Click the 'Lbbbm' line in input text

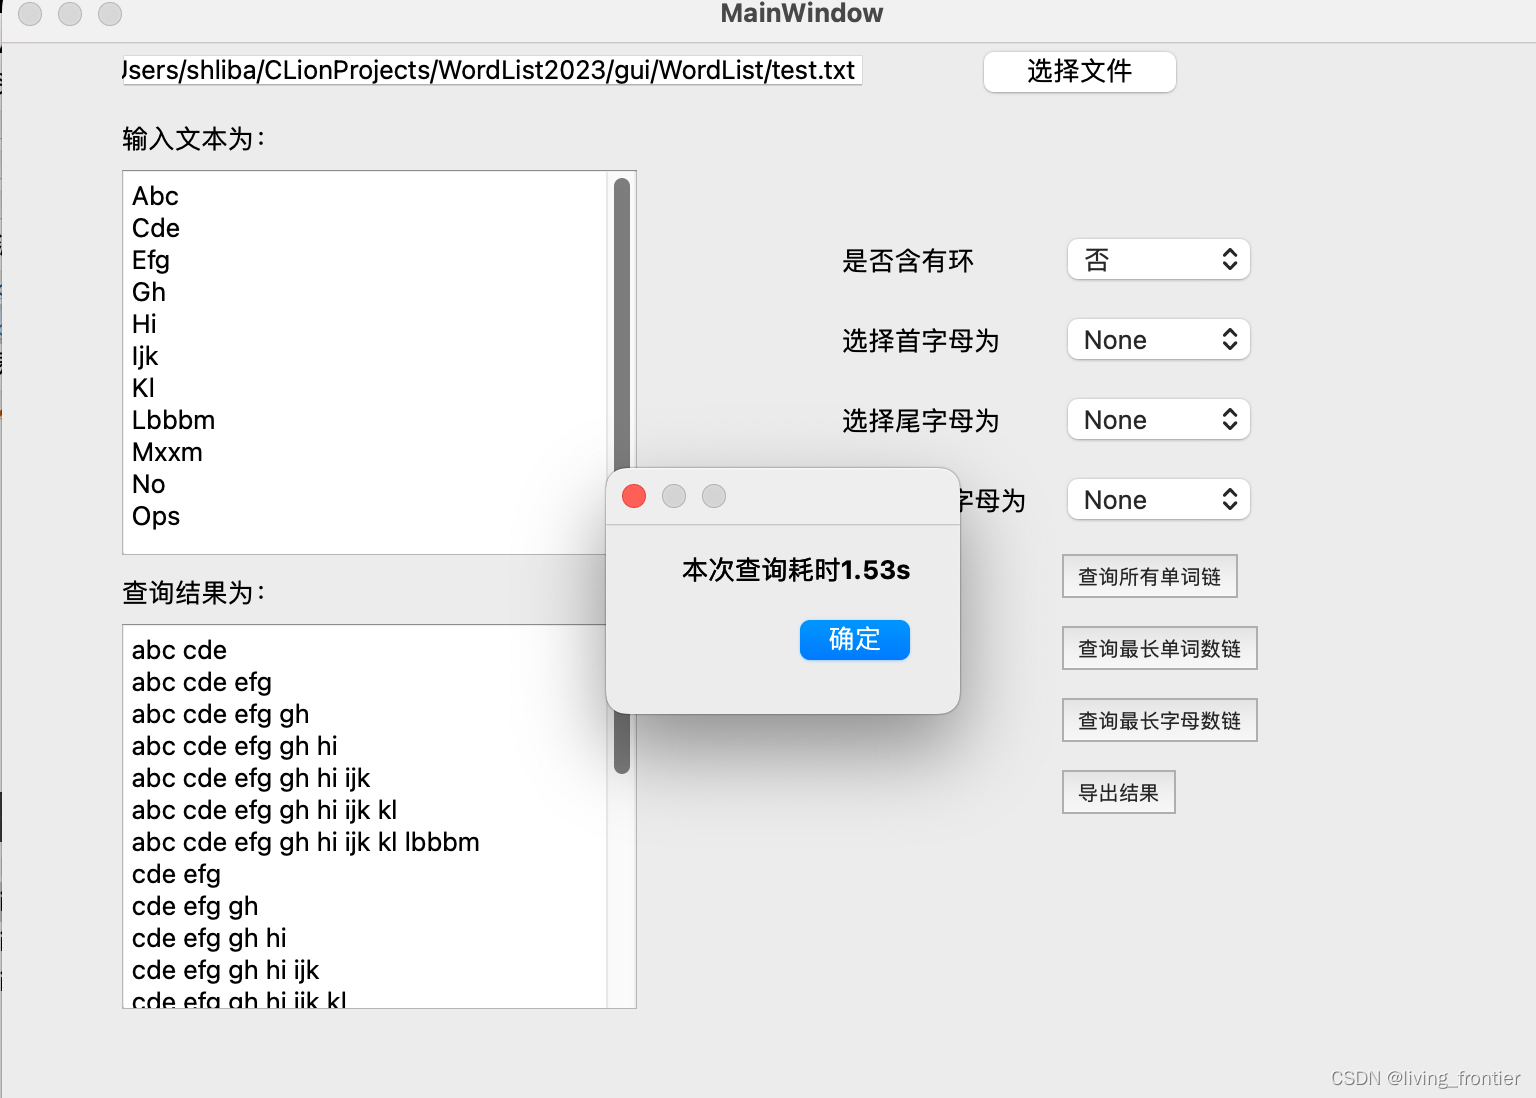[x=173, y=420]
